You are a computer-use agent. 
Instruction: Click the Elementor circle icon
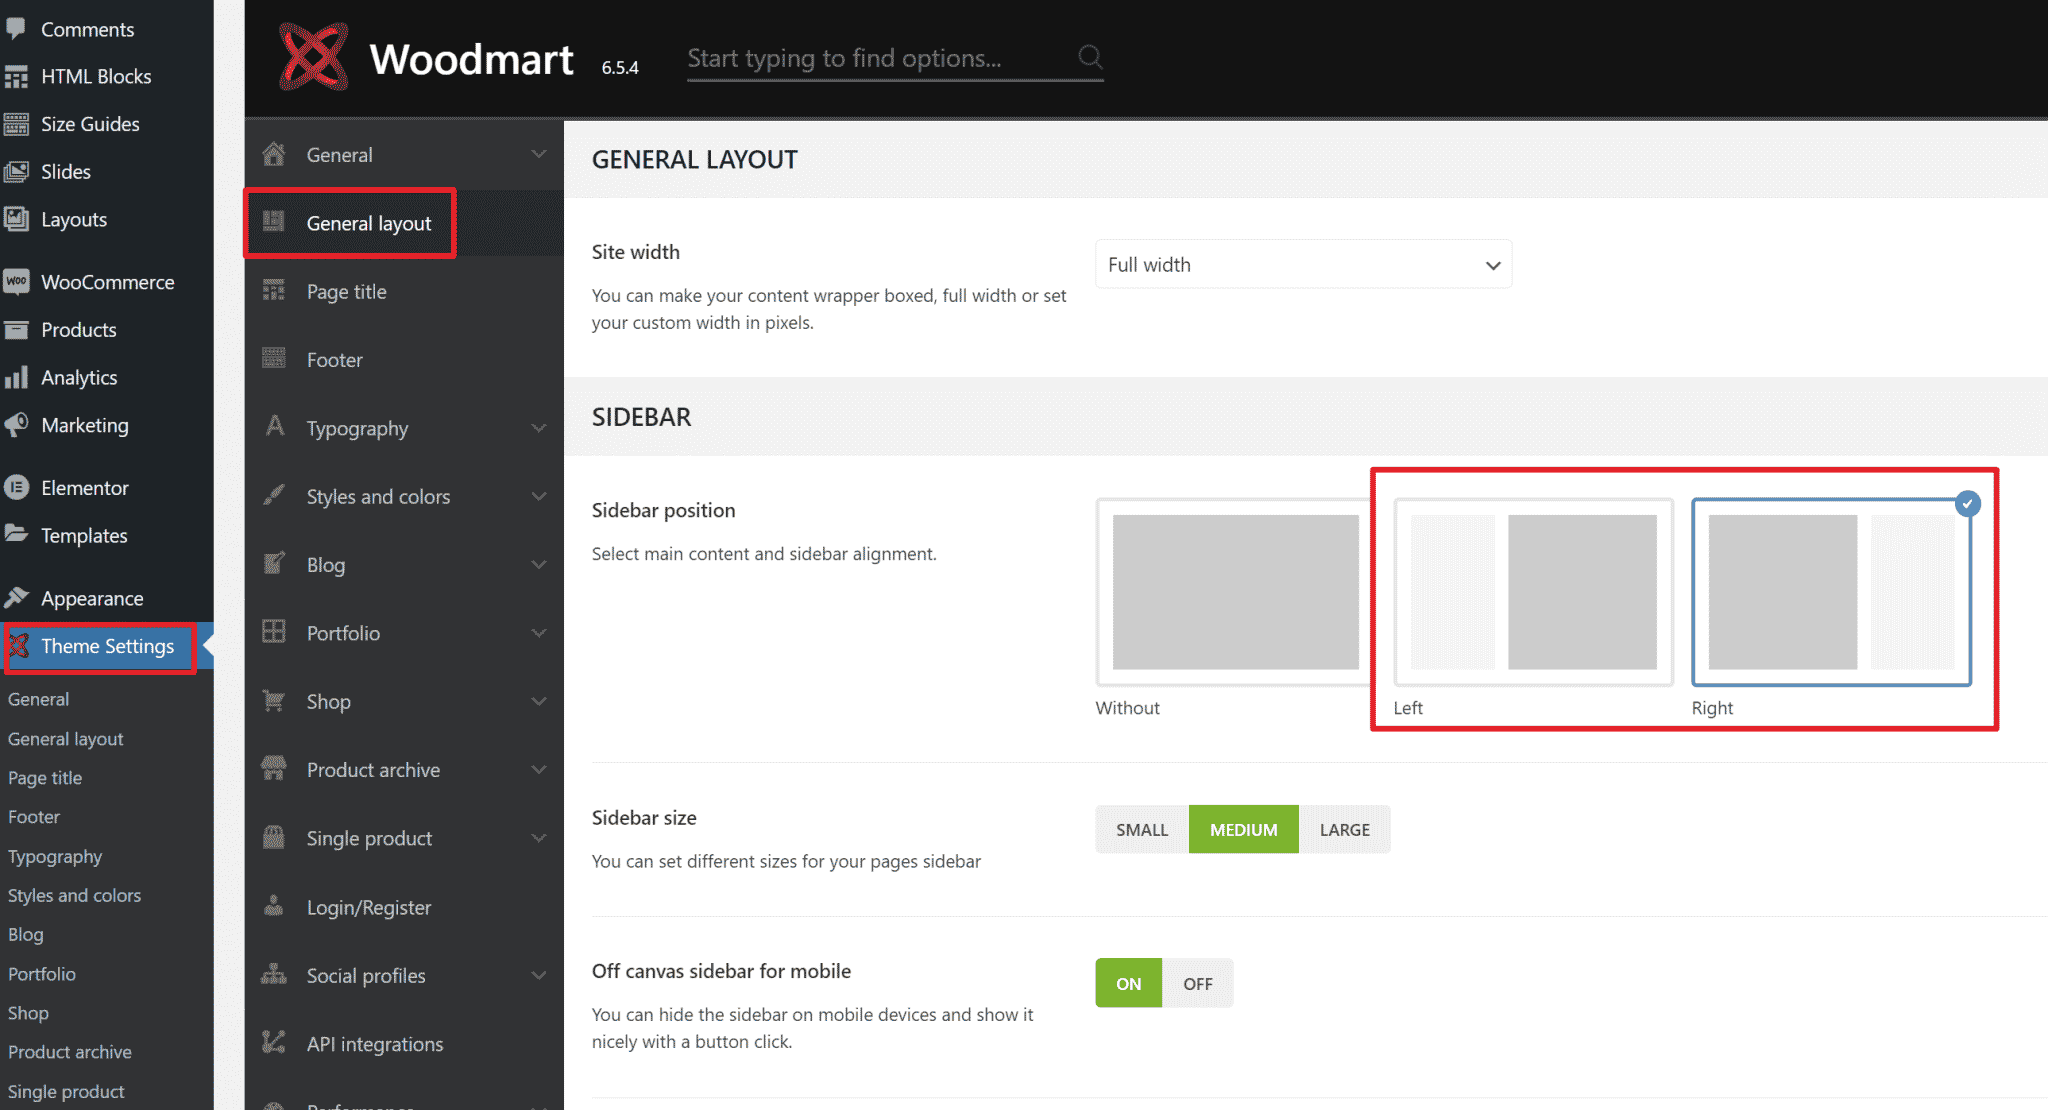(x=16, y=488)
